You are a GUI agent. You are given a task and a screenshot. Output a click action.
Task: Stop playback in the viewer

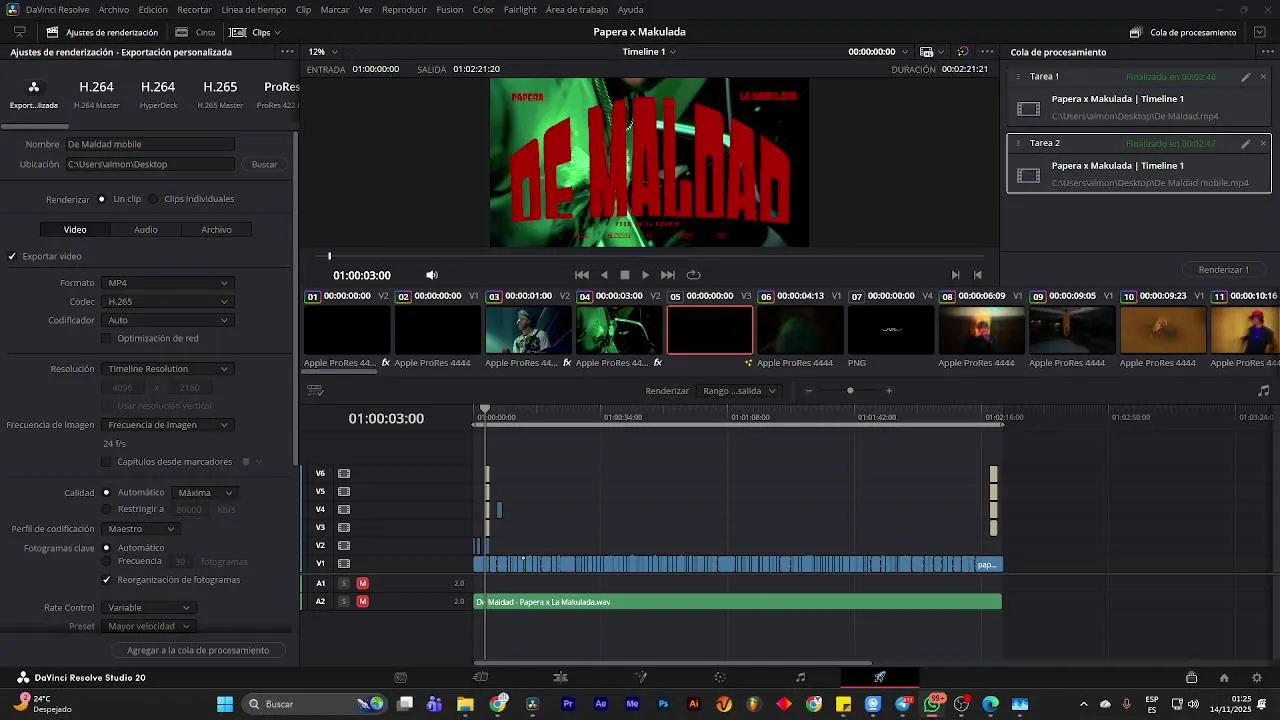625,275
